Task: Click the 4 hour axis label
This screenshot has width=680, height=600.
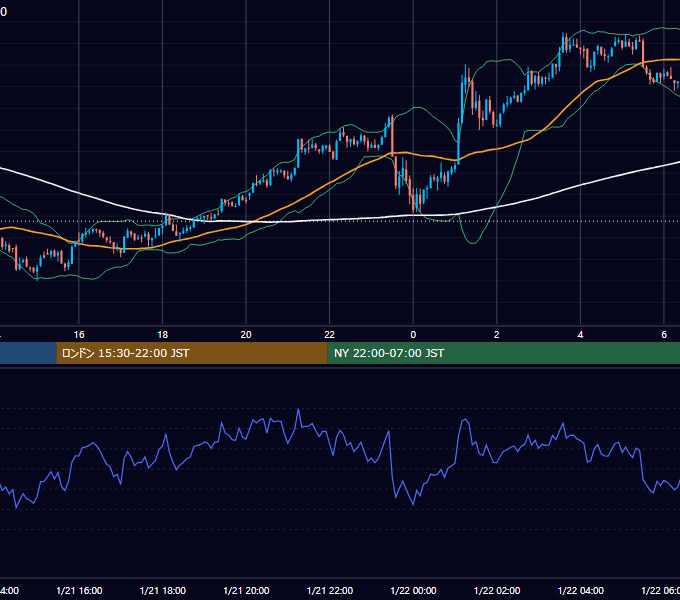Action: click(580, 335)
